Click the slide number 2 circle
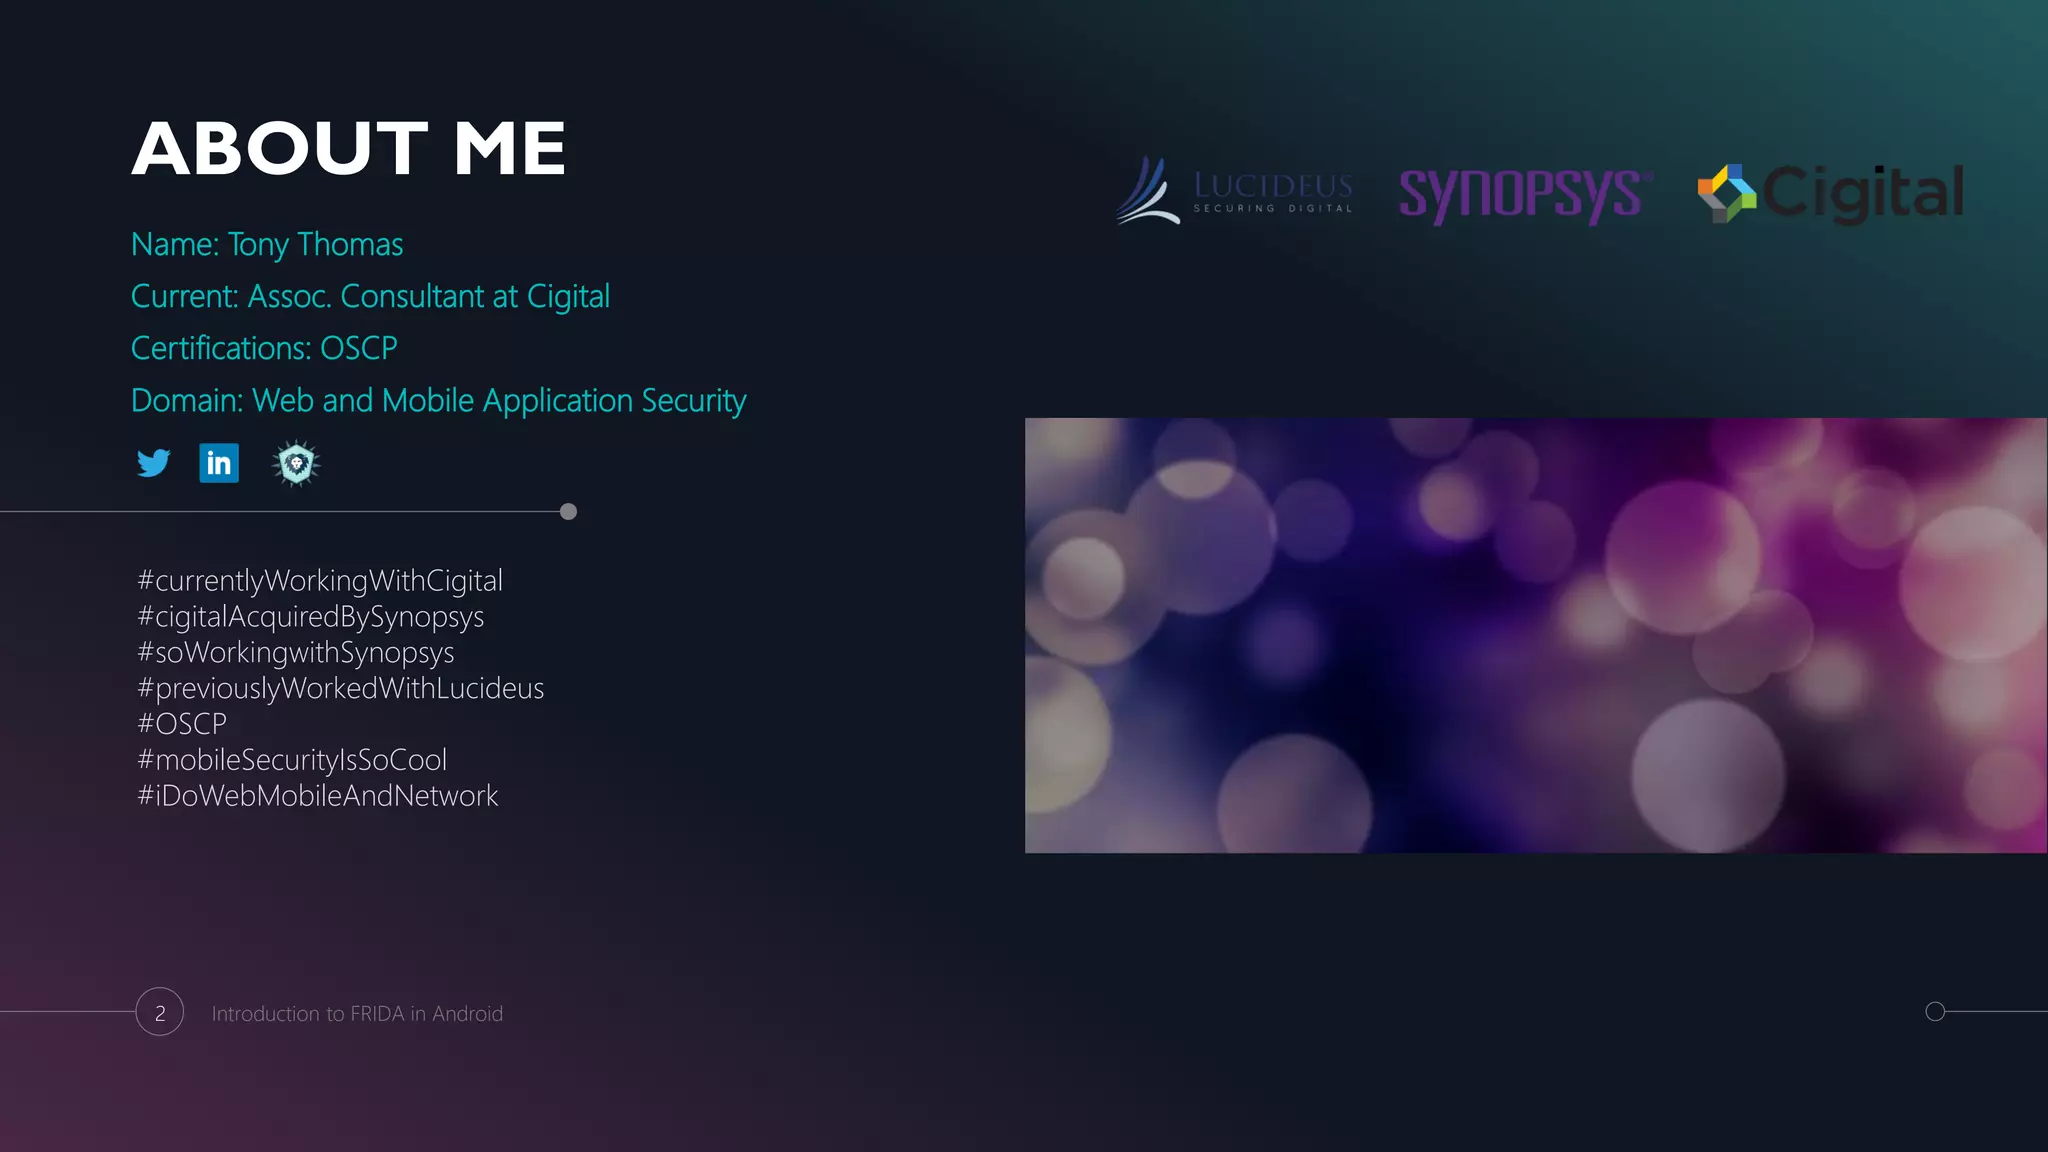The height and width of the screenshot is (1152, 2048). [160, 1012]
